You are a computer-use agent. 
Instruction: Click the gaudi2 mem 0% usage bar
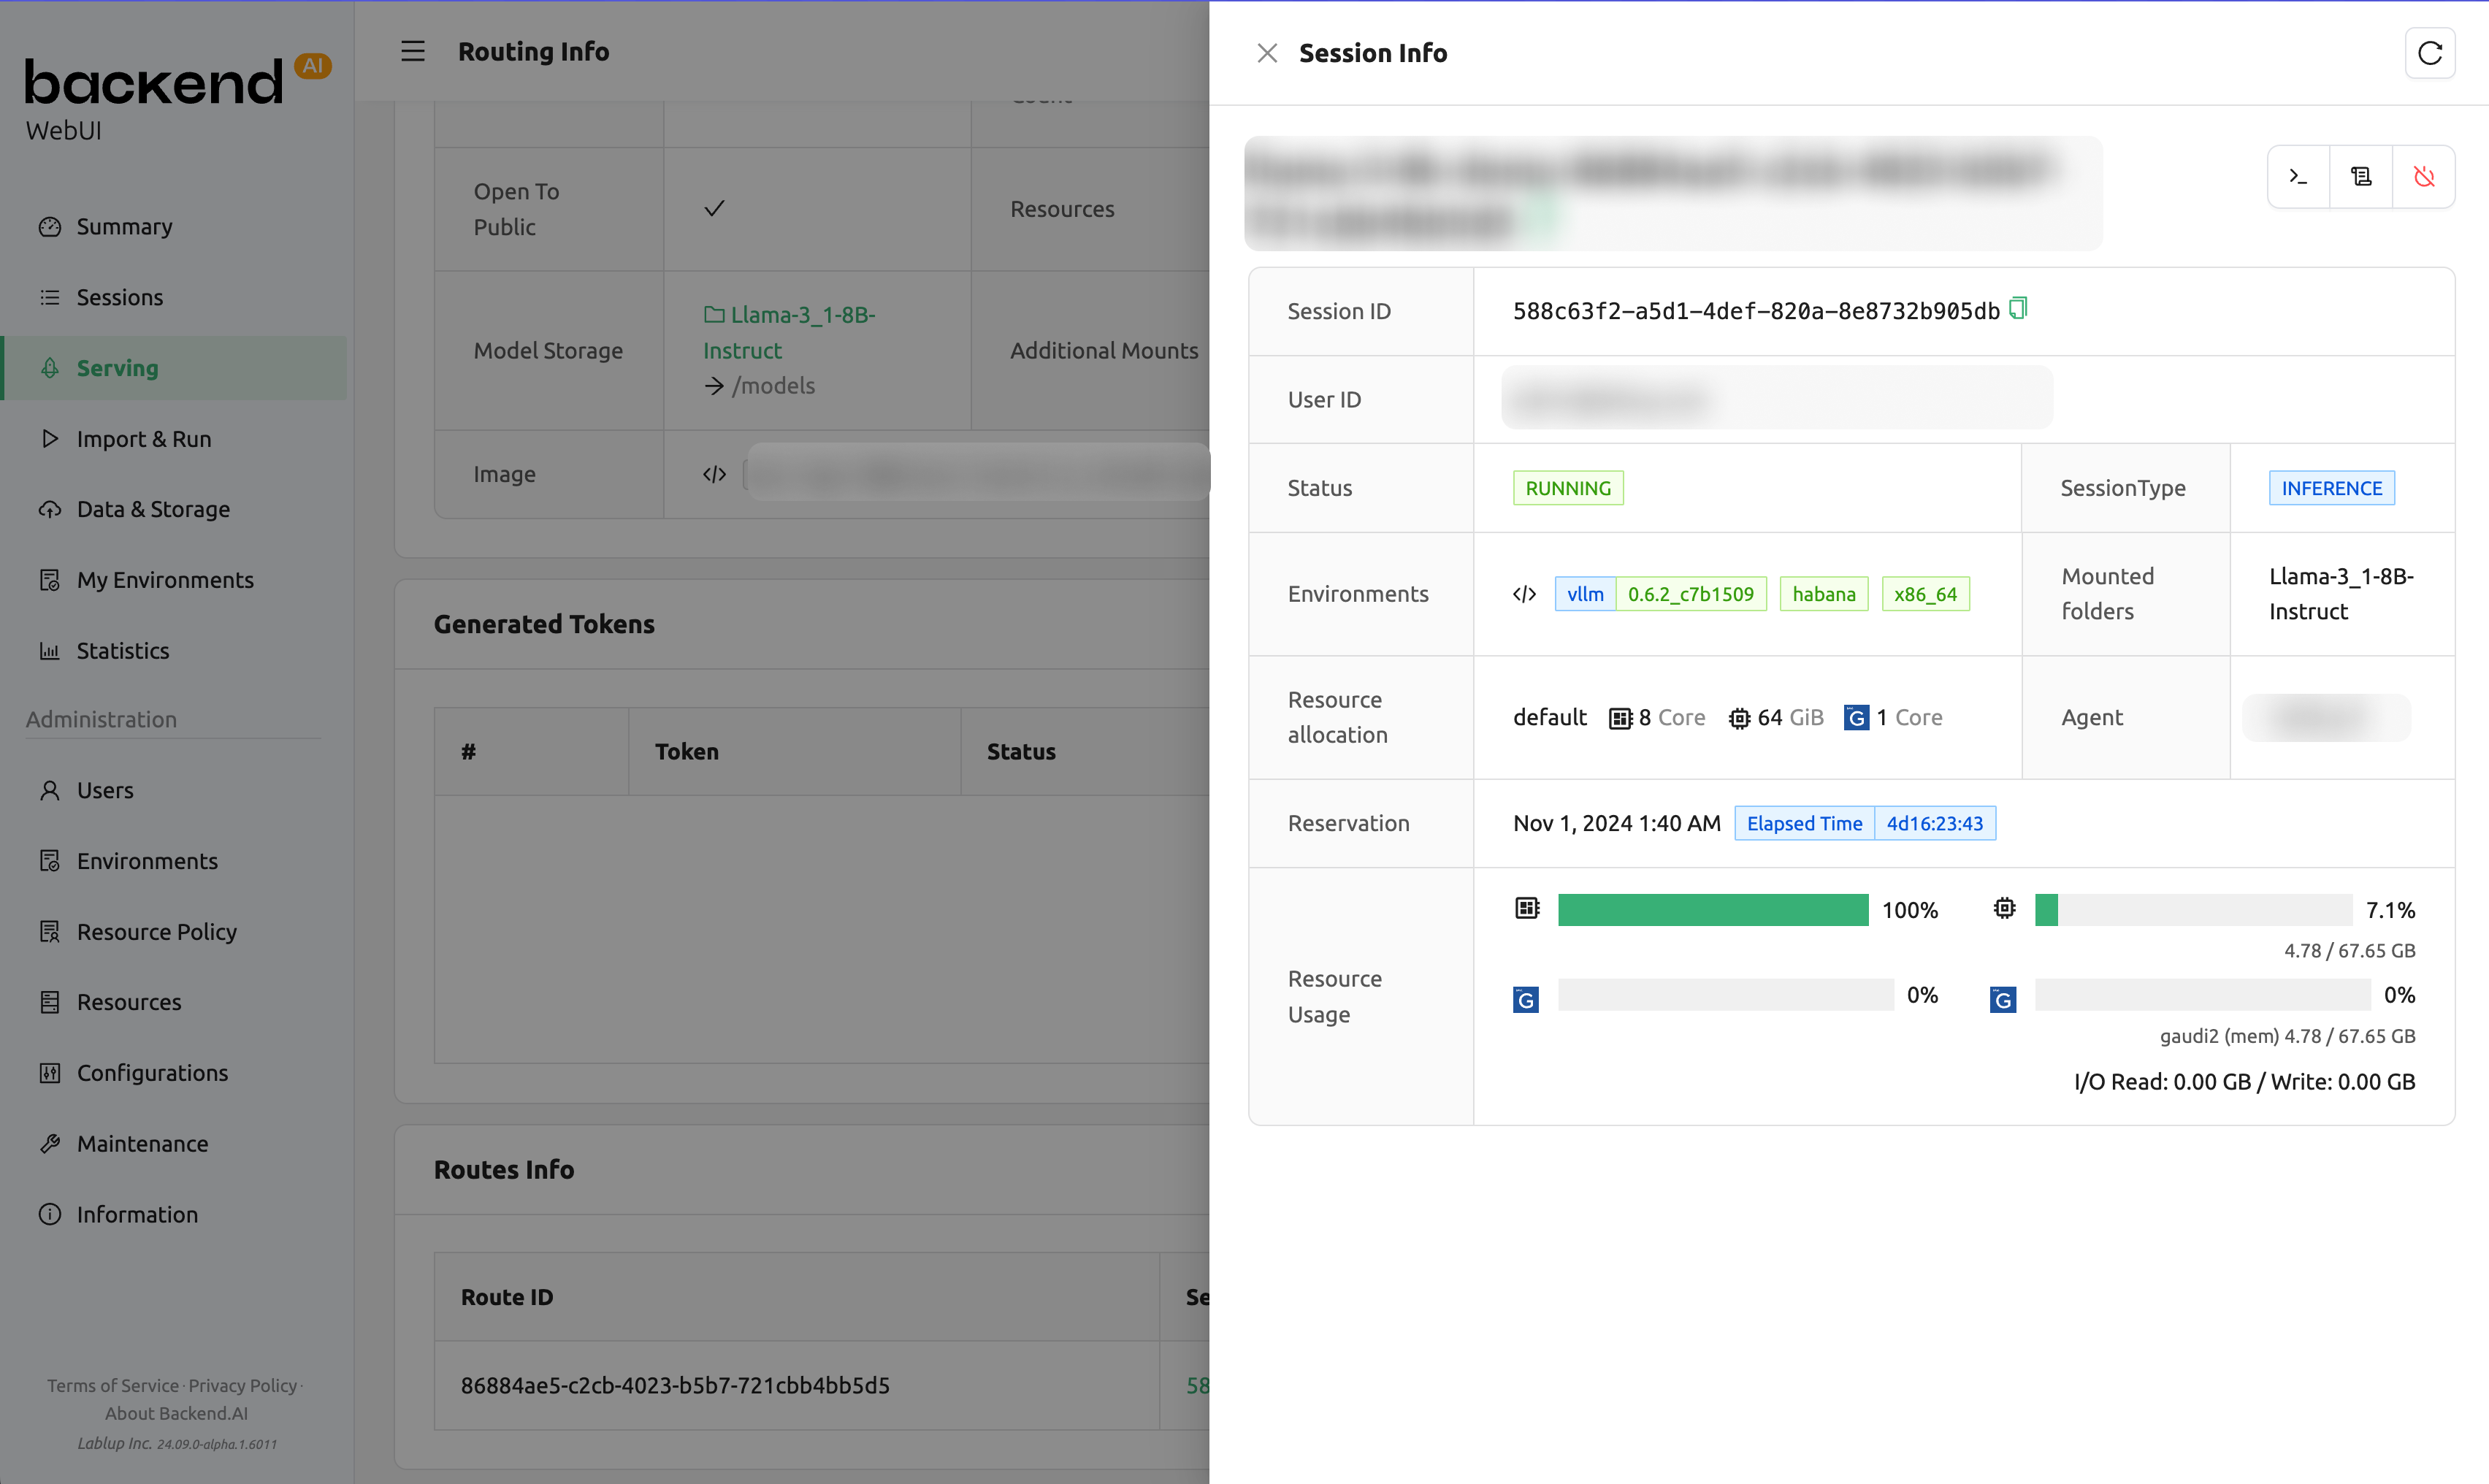point(2203,995)
